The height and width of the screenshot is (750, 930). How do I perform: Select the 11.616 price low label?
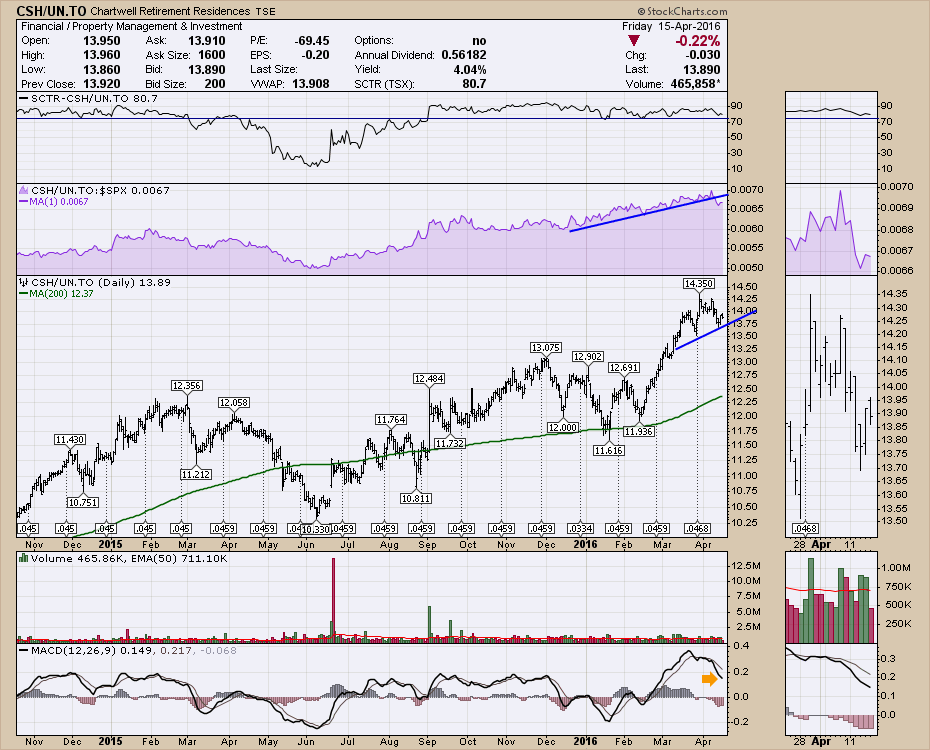(x=609, y=451)
